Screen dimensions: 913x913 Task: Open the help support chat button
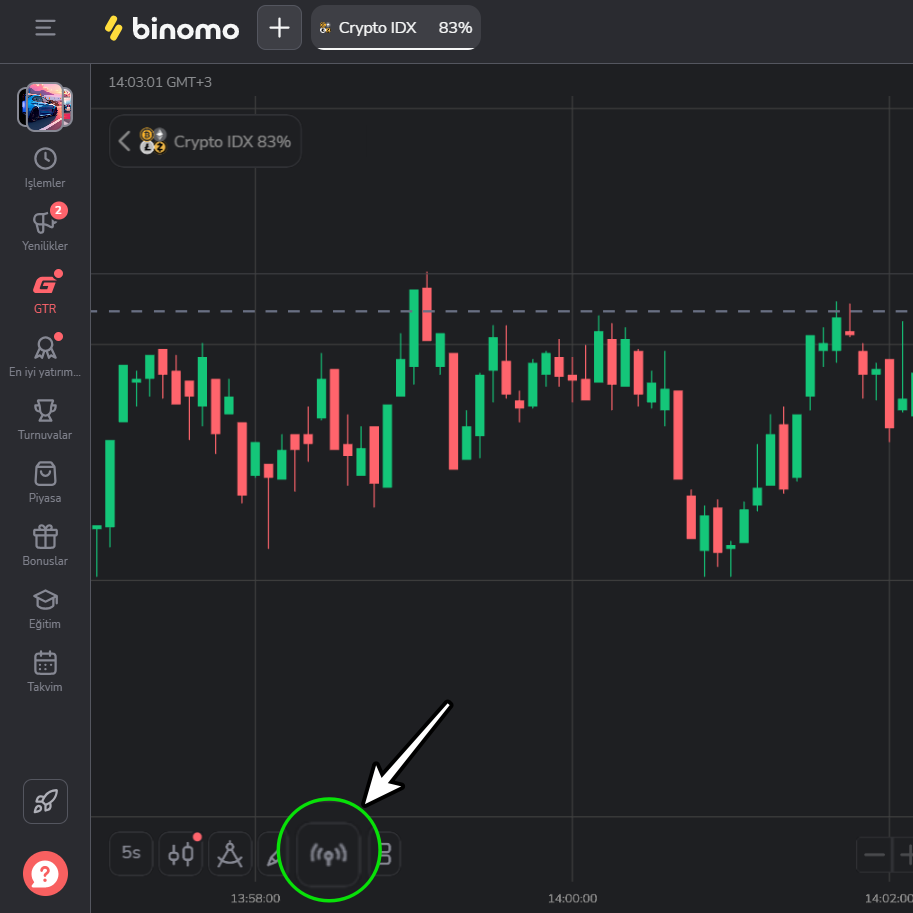[45, 873]
